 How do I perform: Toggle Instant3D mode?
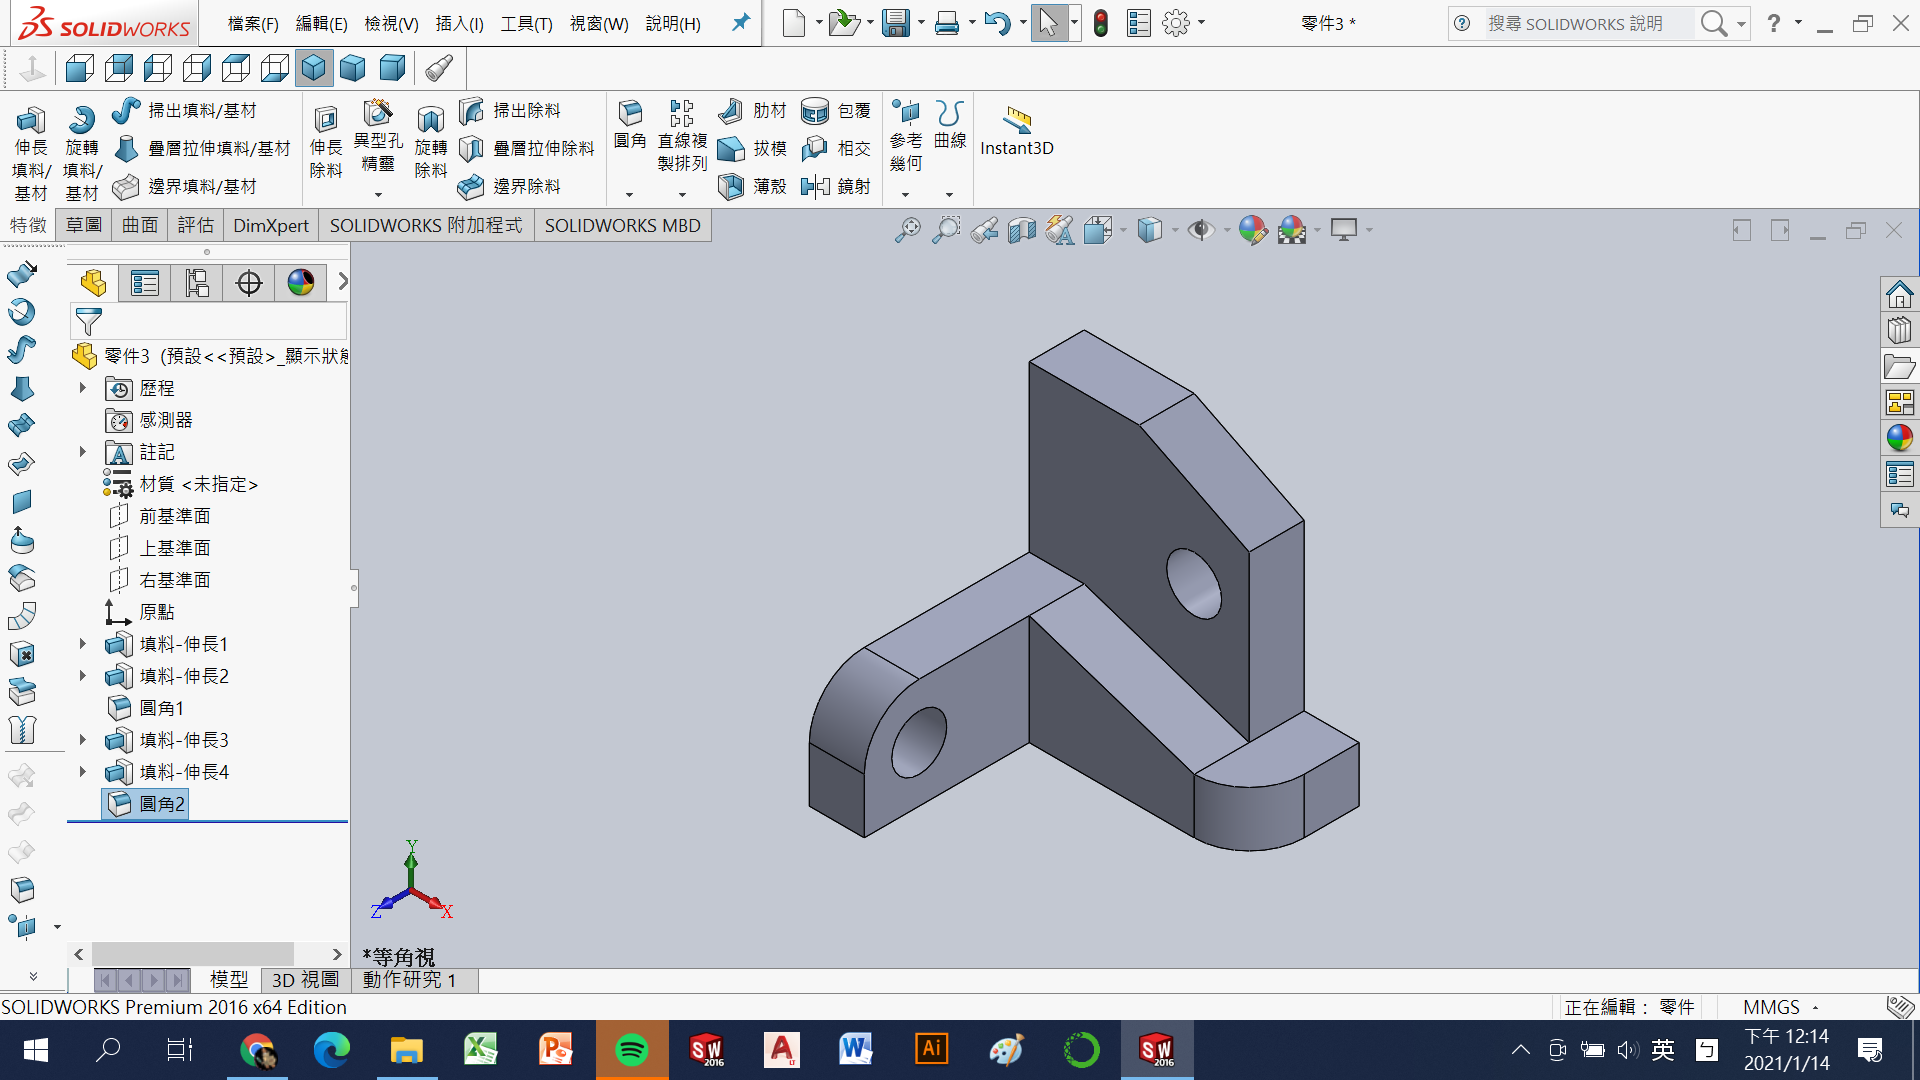[1017, 130]
